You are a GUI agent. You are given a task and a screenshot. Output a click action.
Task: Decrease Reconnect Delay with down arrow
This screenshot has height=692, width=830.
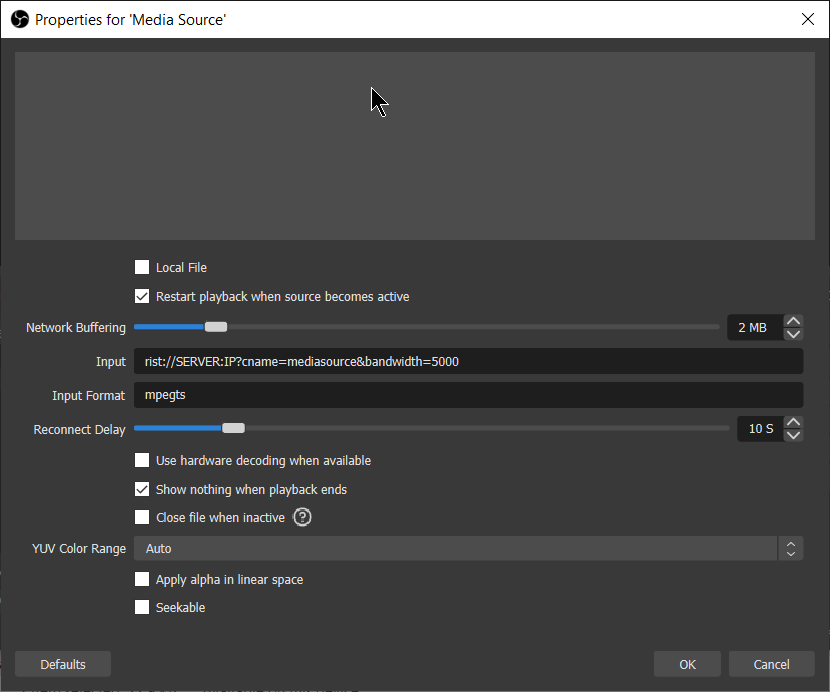(x=793, y=435)
